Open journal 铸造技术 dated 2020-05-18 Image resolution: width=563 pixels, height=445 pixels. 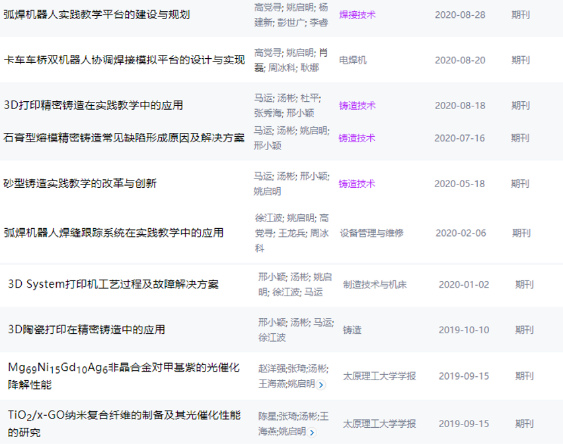click(x=357, y=184)
